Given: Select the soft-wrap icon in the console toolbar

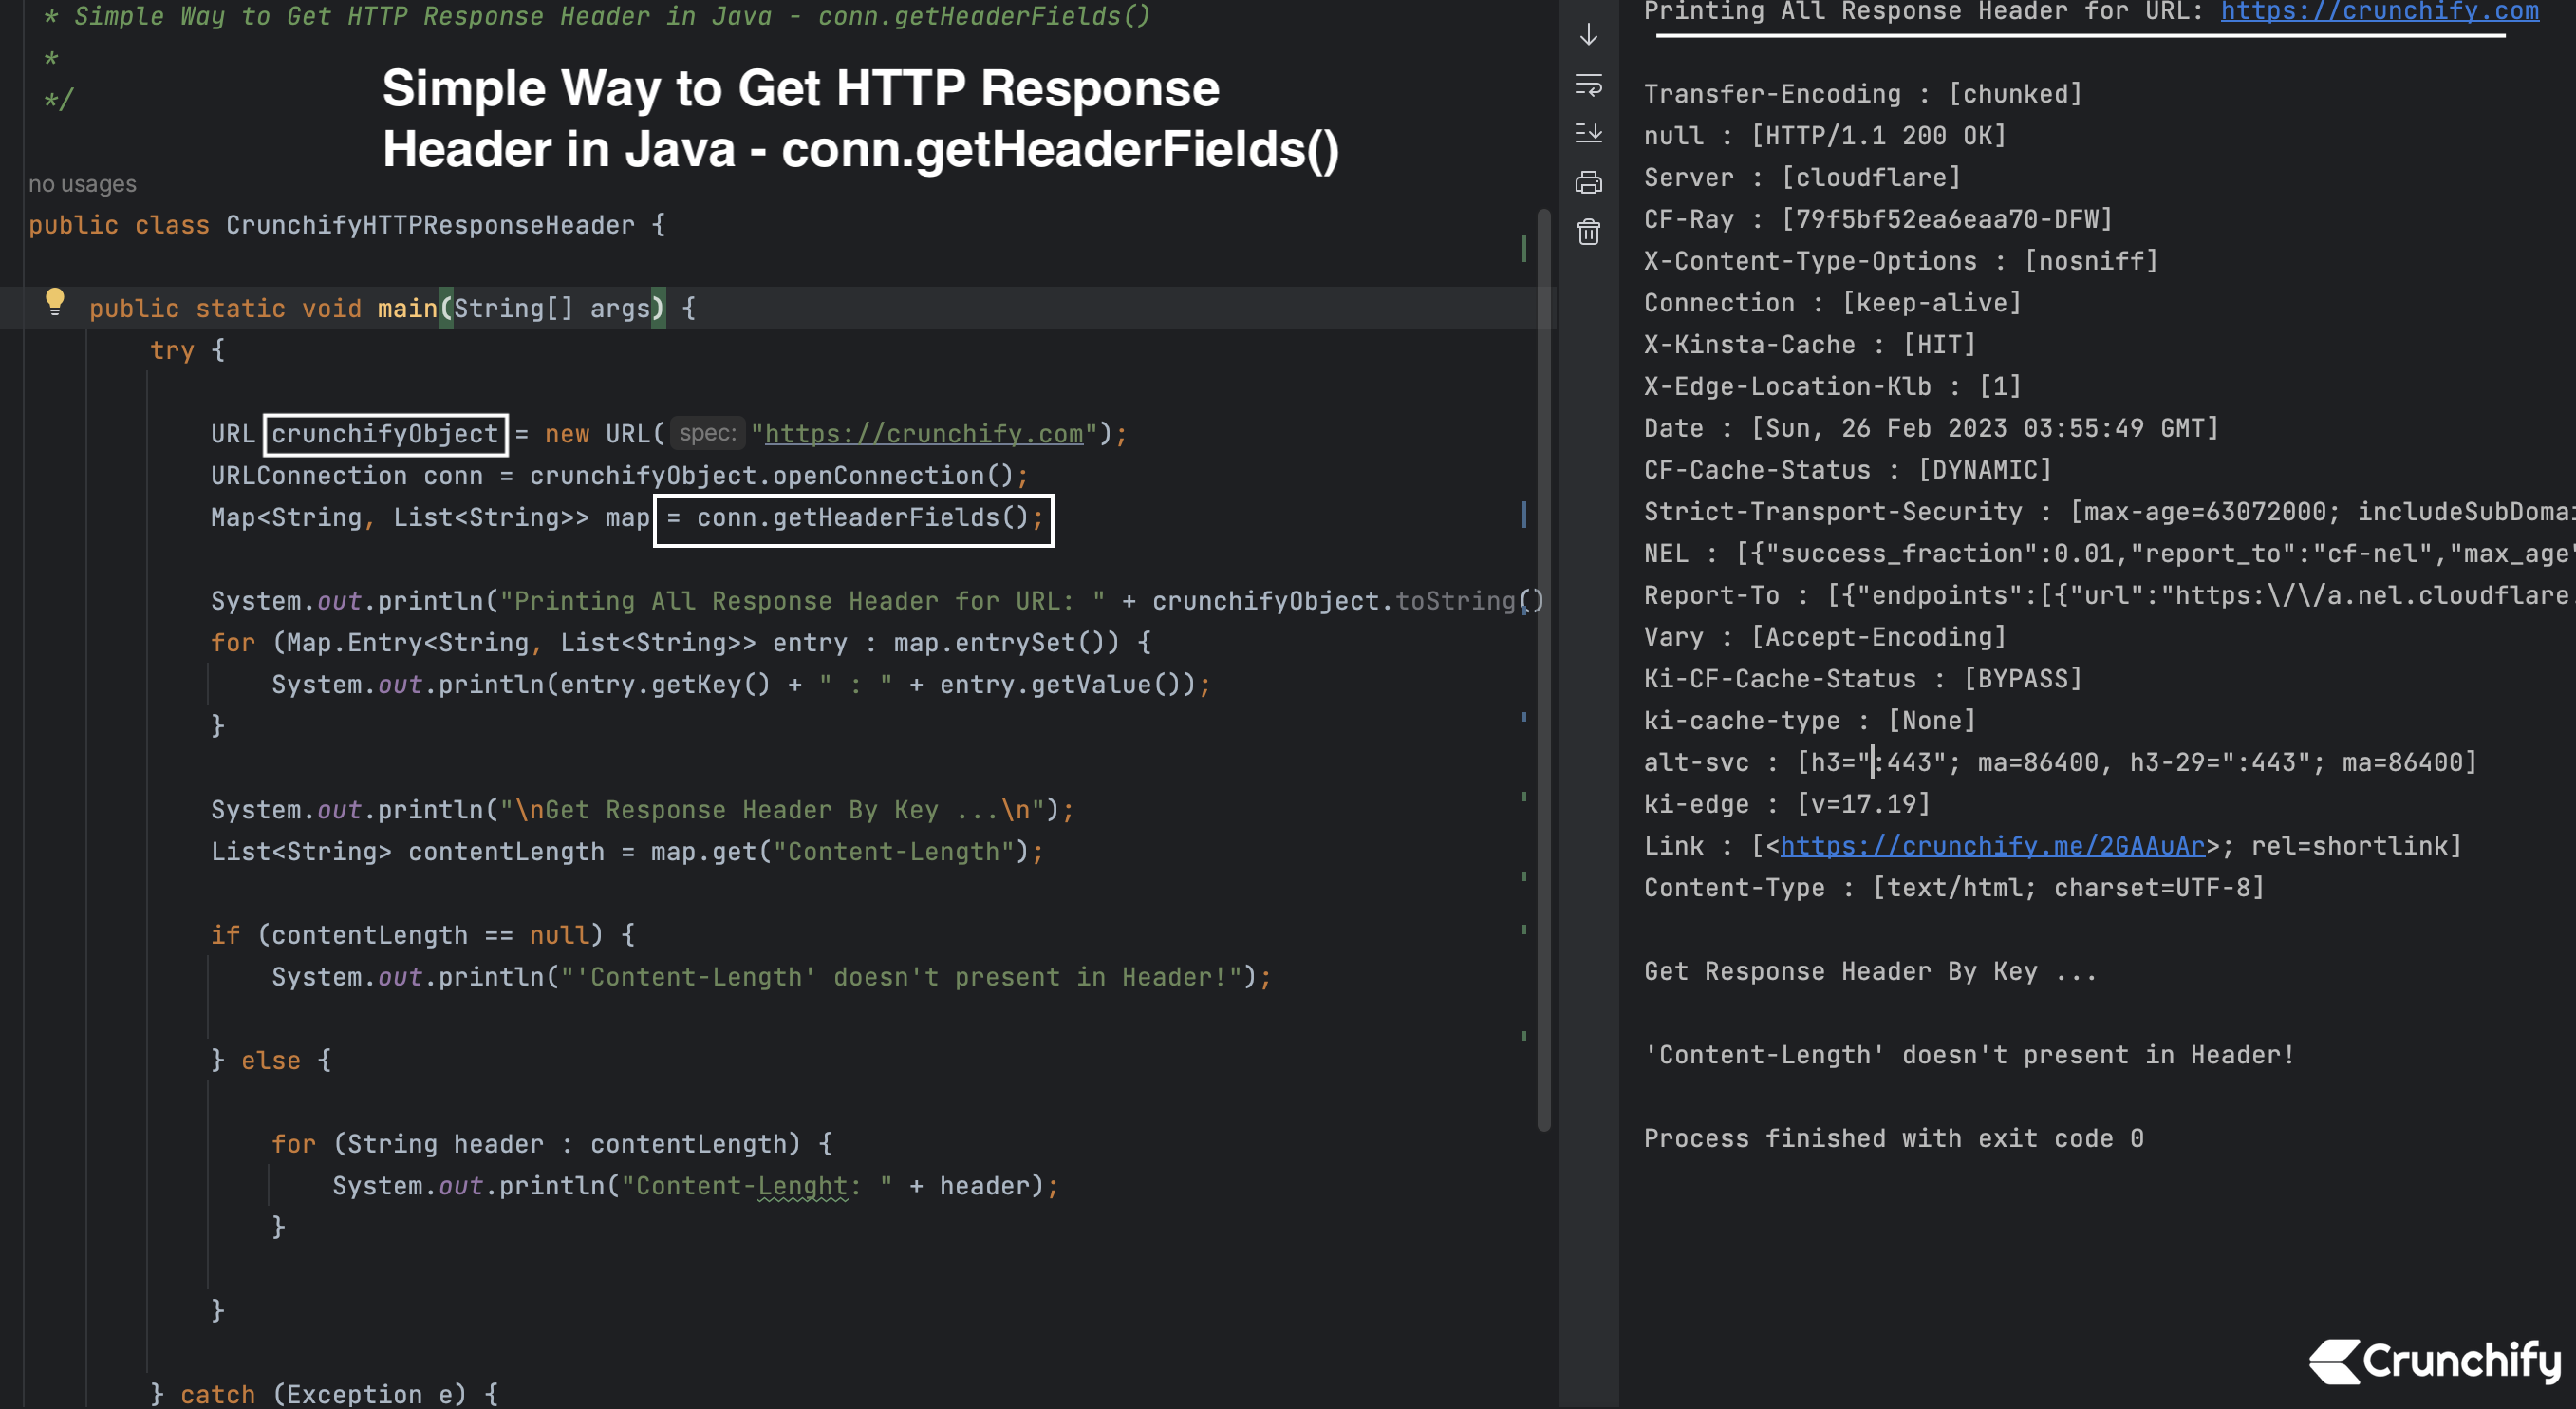Looking at the screenshot, I should pos(1589,87).
